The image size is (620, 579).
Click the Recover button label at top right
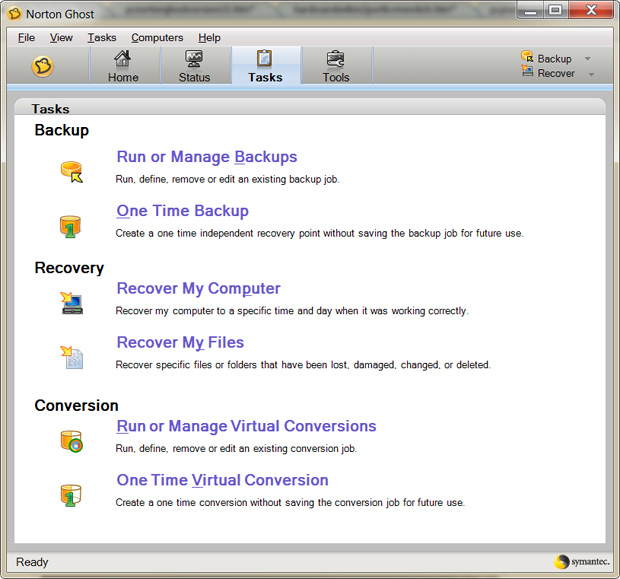[x=556, y=73]
